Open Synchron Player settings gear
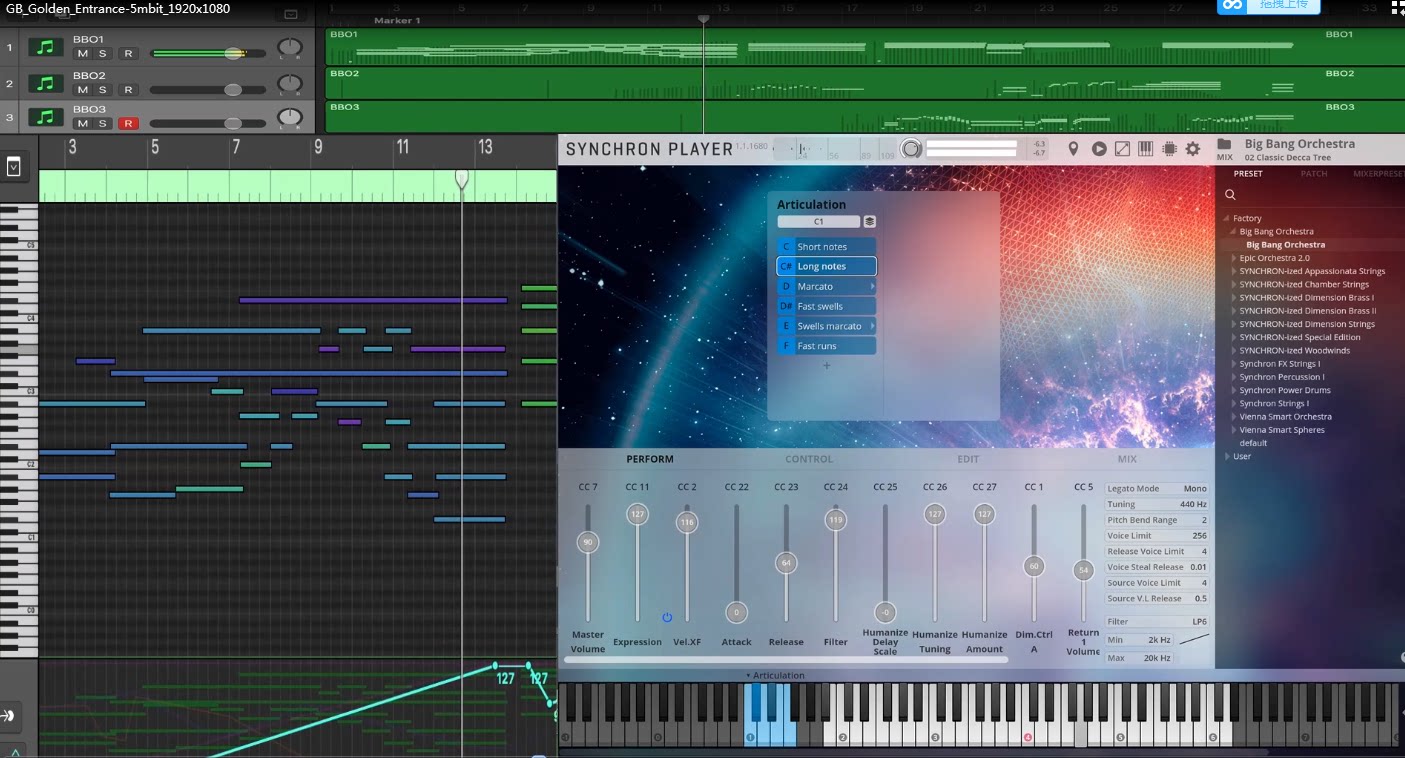 click(x=1192, y=149)
